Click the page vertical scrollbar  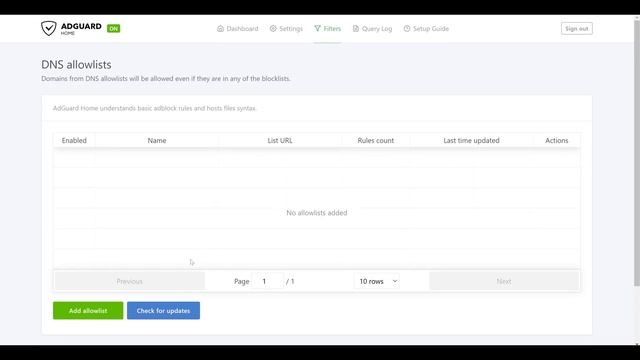coord(637,152)
